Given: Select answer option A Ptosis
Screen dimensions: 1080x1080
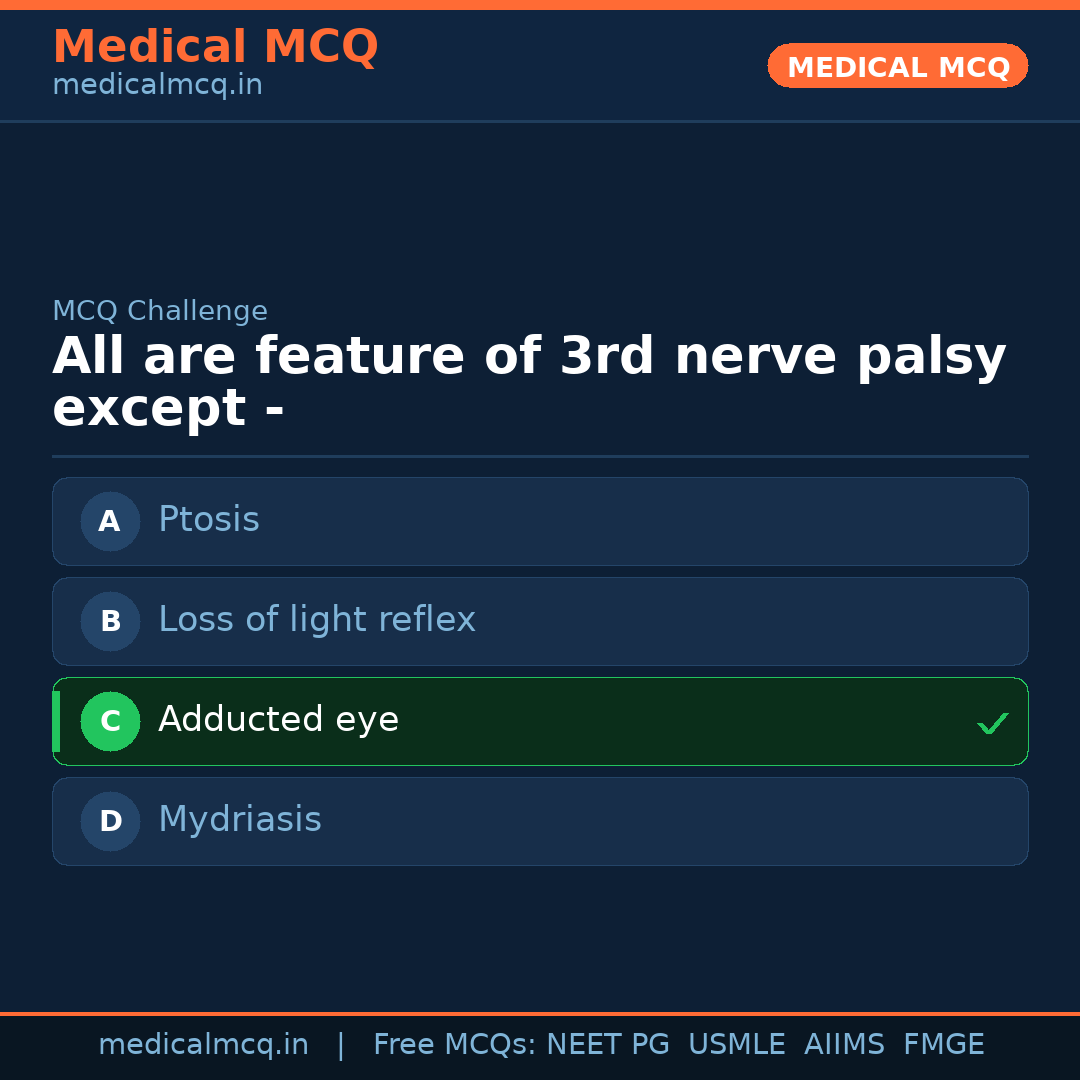Looking at the screenshot, I should coord(540,521).
